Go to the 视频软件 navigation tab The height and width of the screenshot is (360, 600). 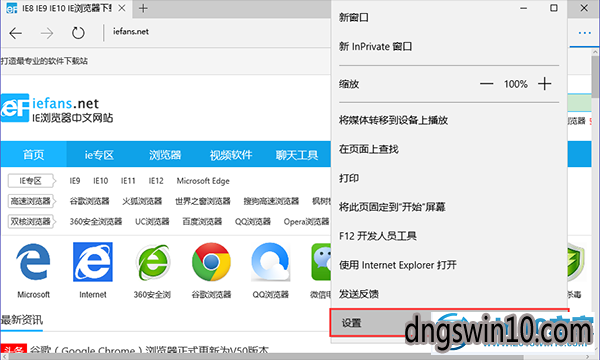231,155
